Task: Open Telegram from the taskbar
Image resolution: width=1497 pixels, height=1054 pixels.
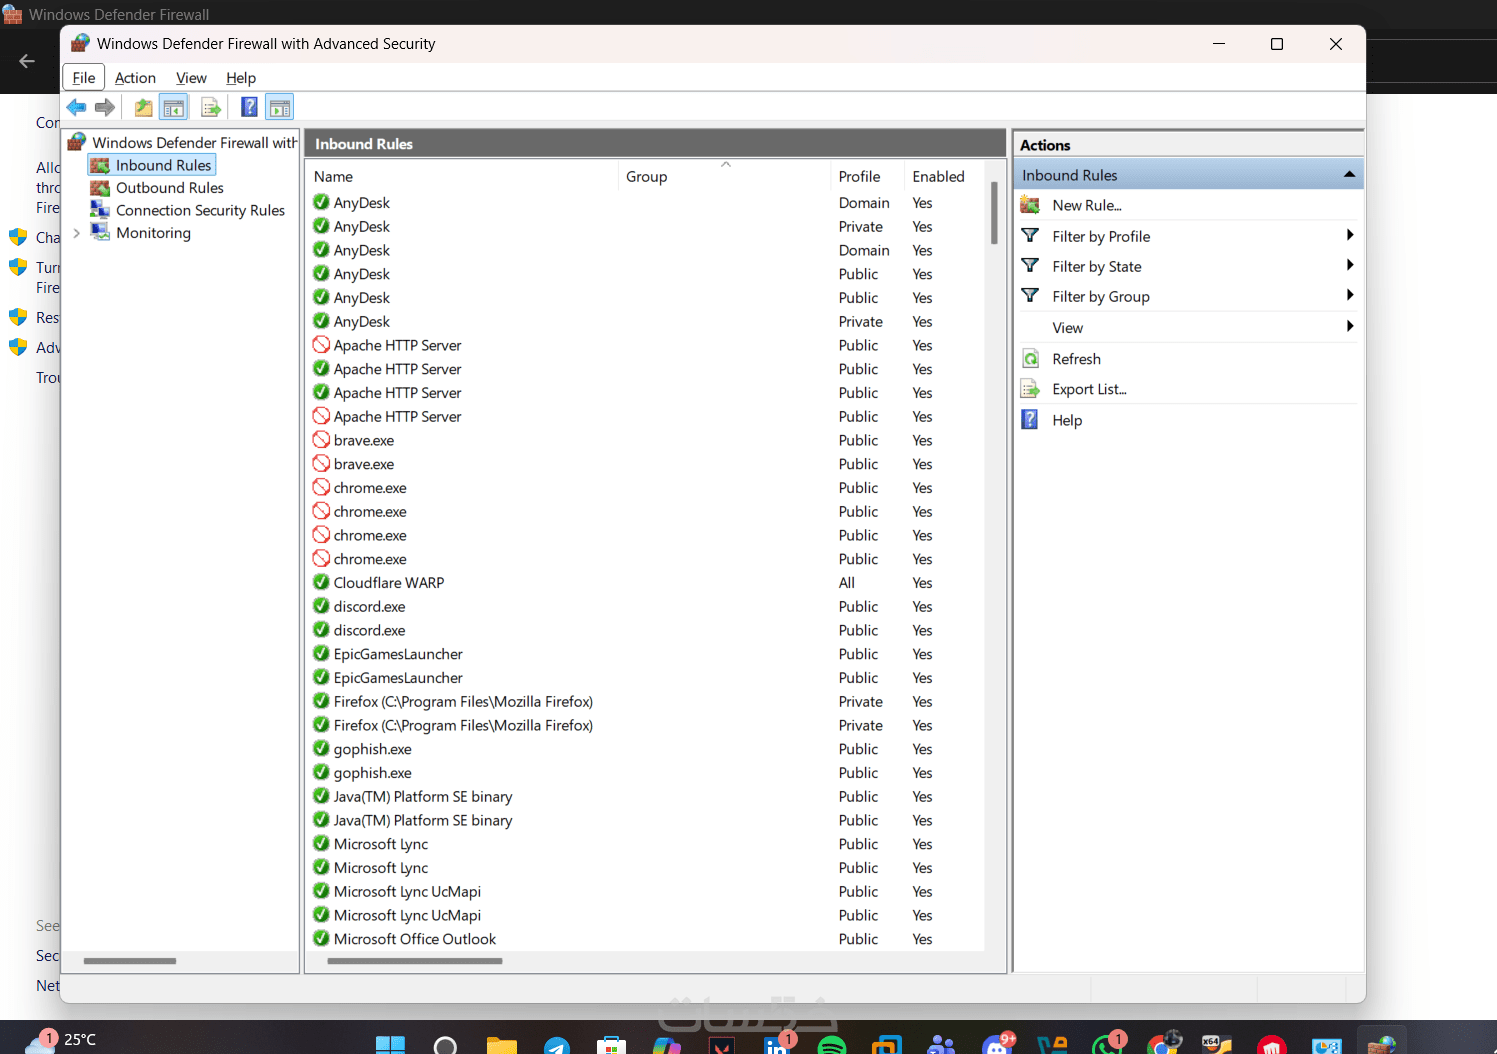Action: point(557,1046)
